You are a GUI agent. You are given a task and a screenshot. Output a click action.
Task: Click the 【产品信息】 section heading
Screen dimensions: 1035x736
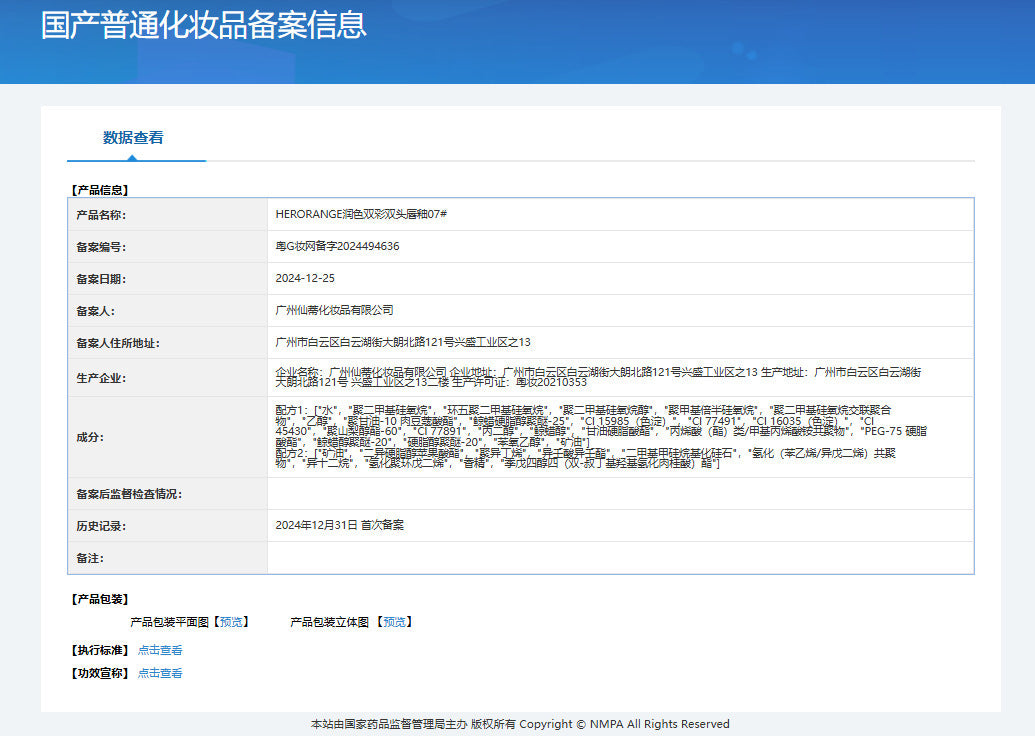100,189
